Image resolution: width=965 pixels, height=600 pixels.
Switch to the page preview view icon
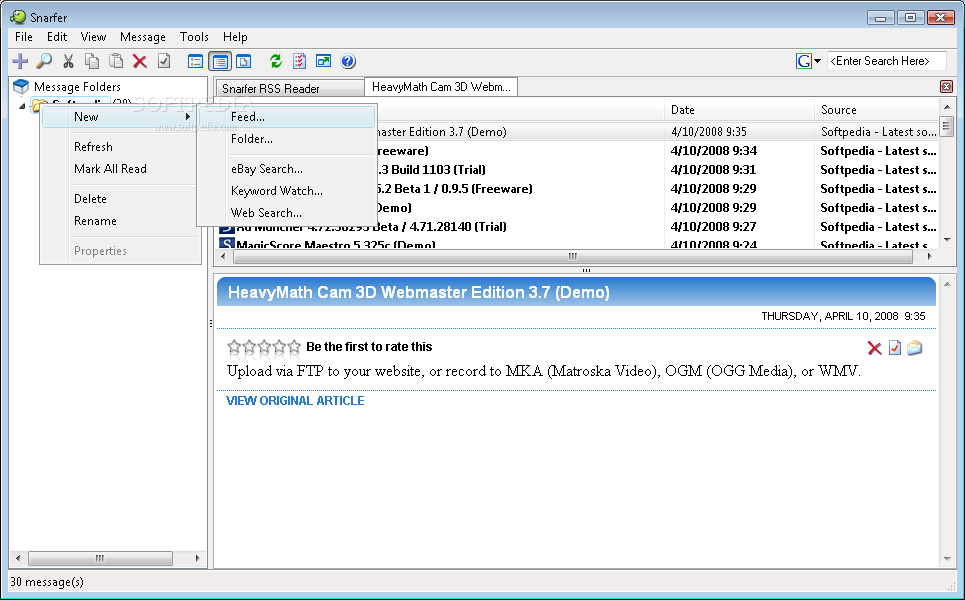click(x=244, y=61)
